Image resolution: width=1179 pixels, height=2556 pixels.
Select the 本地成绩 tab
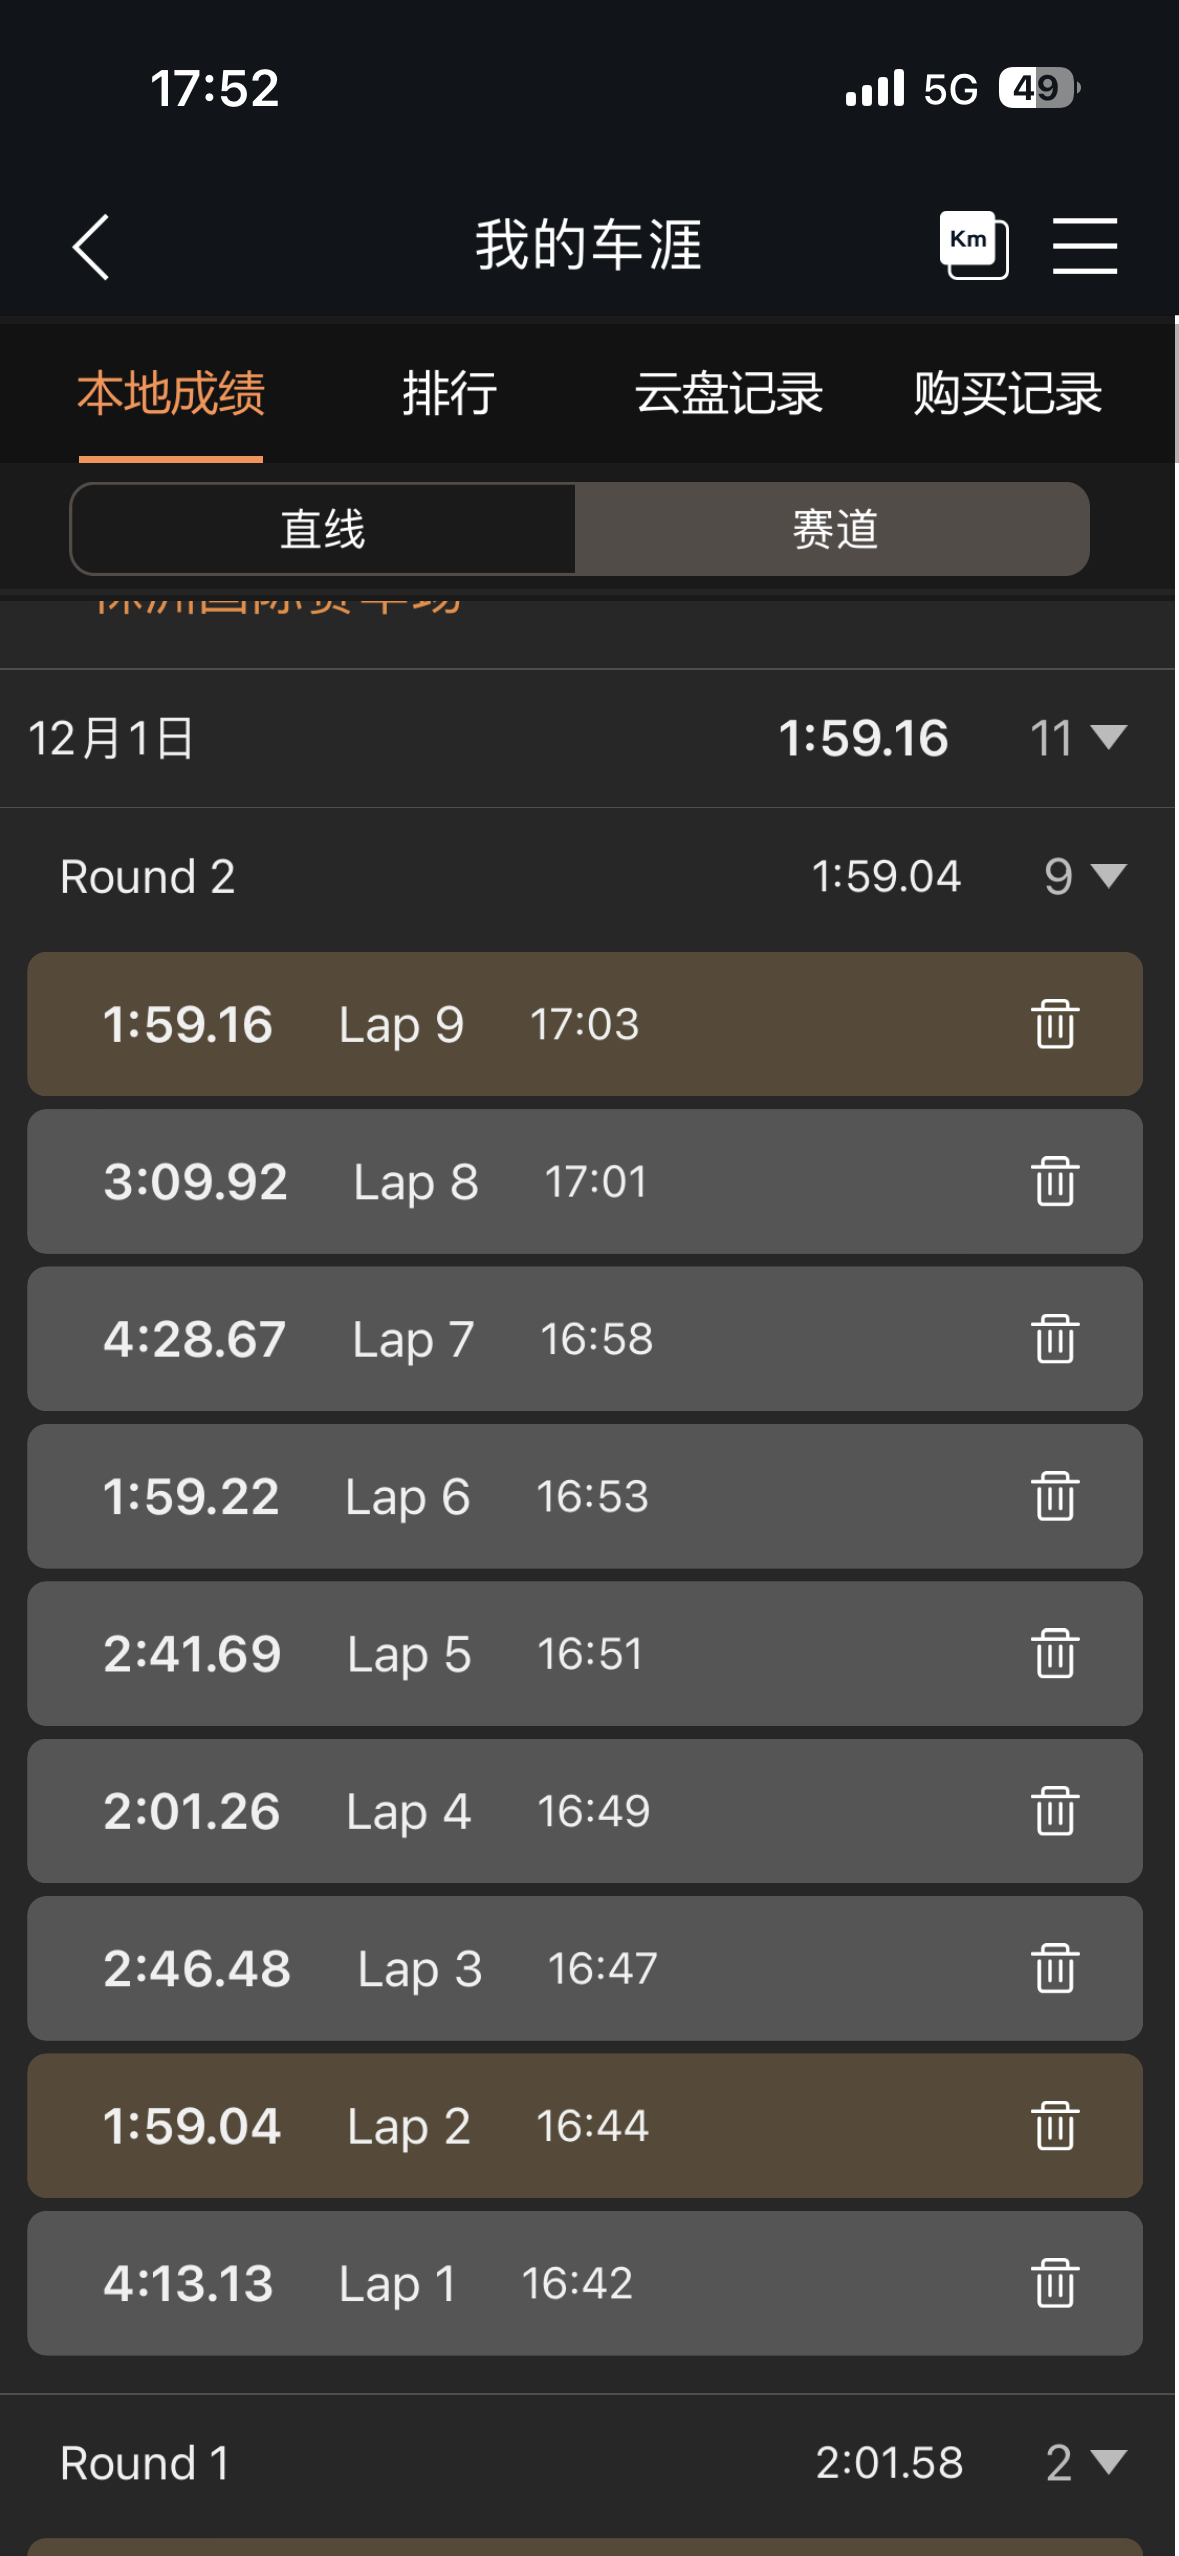coord(171,393)
